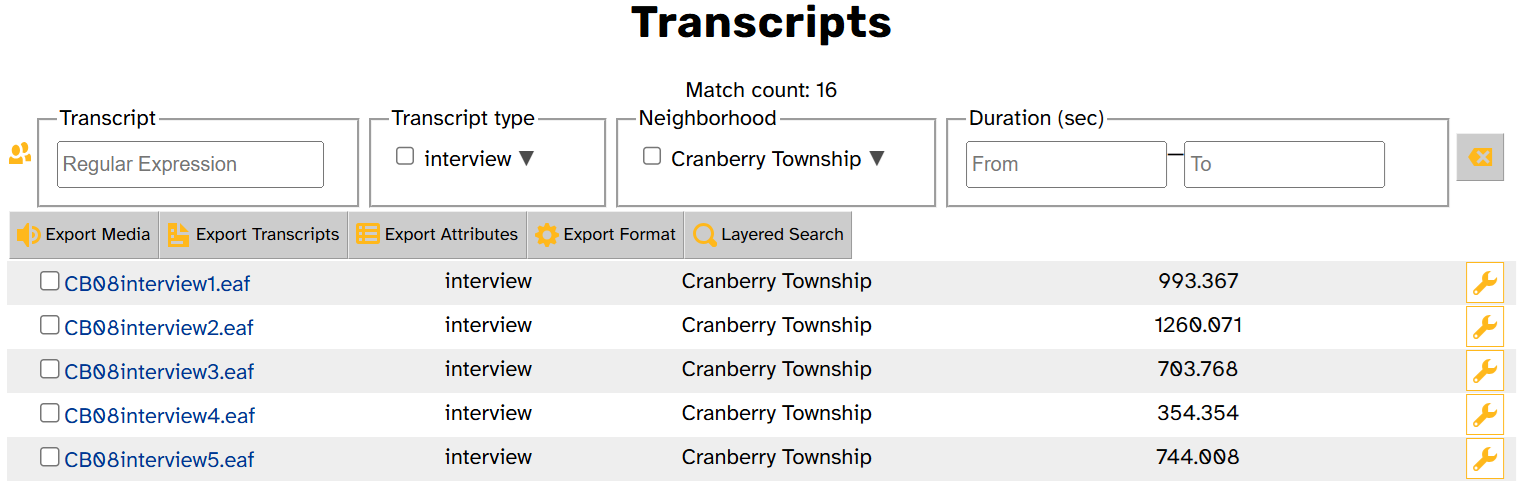
Task: Click Export Media speaker button
Action: 84,235
